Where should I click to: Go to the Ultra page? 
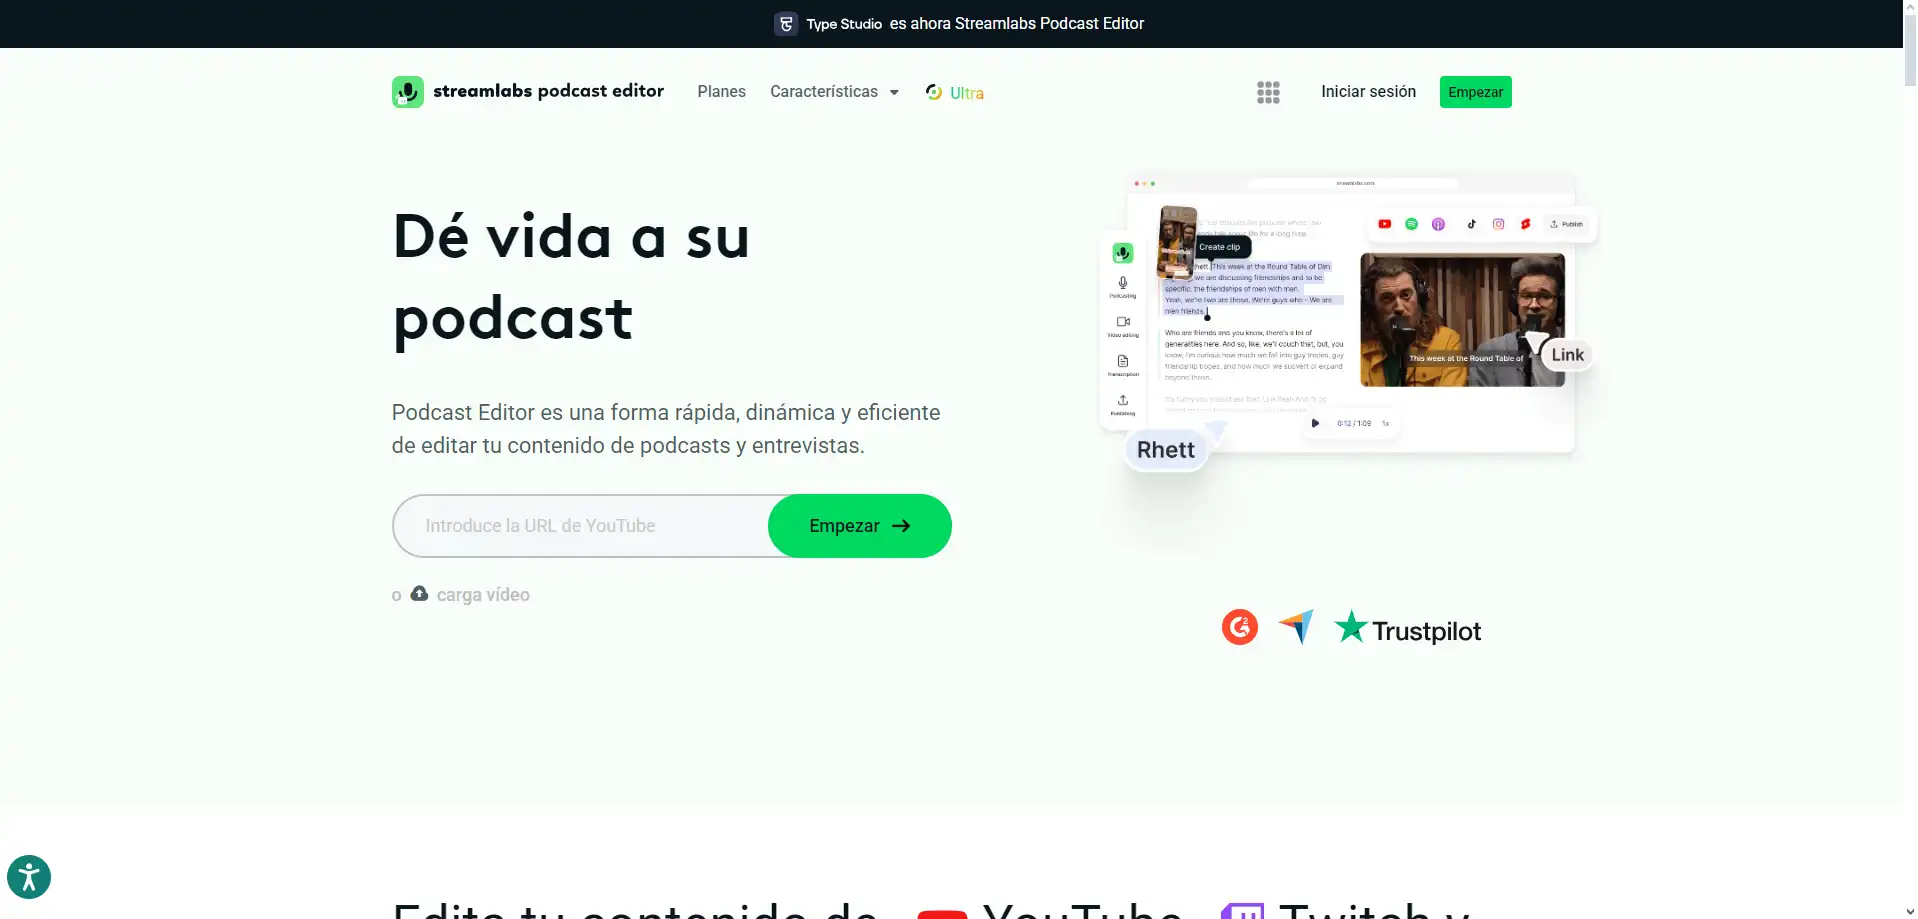(955, 92)
